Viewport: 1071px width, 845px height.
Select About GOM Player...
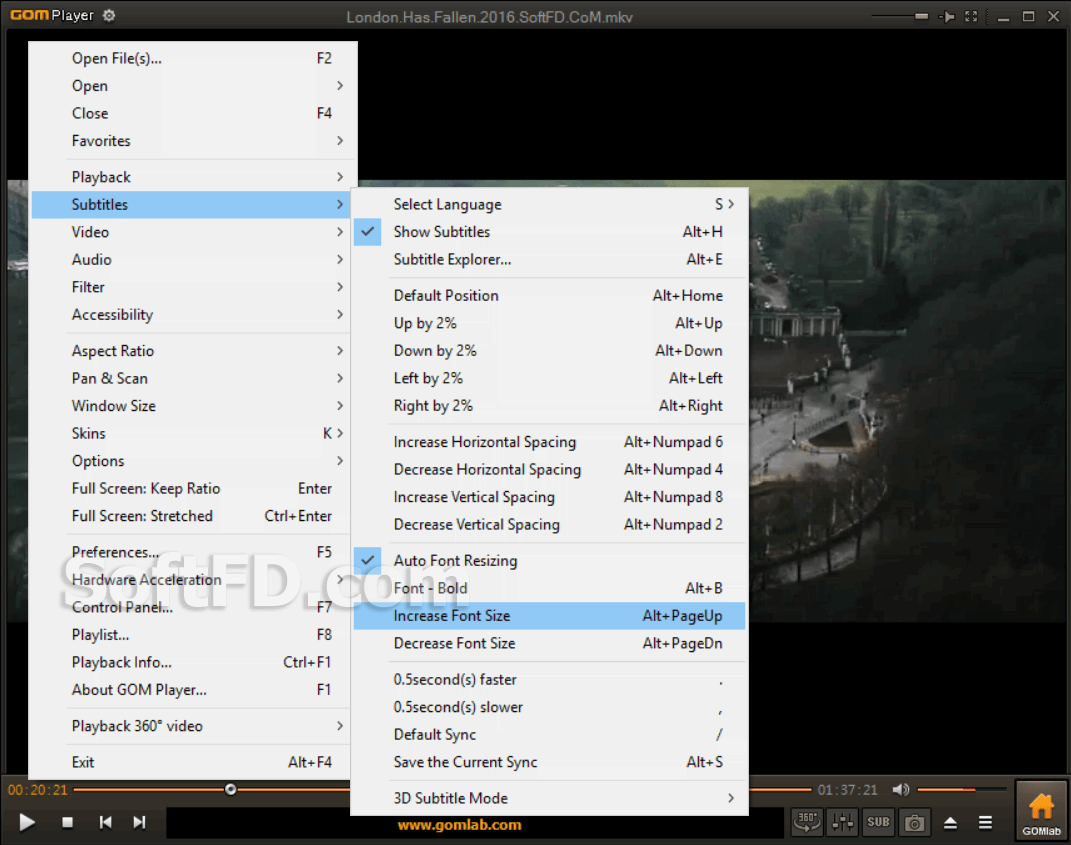pyautogui.click(x=191, y=689)
